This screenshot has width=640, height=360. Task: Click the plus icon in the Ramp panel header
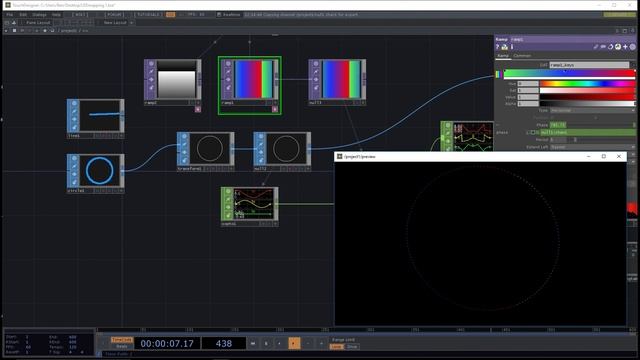click(625, 47)
